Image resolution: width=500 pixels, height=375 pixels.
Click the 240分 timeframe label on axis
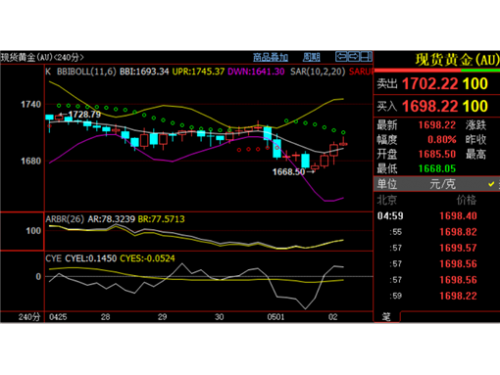pos(29,317)
